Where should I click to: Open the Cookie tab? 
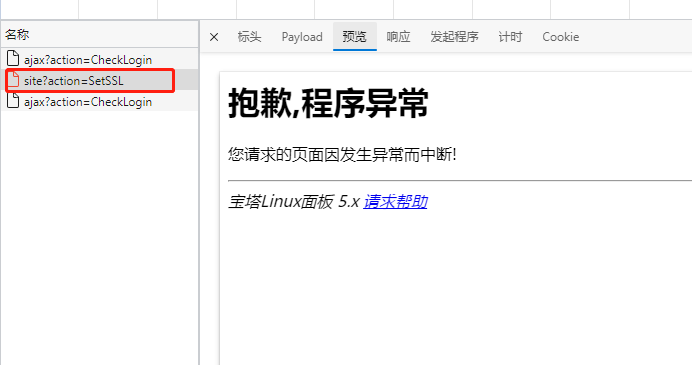point(560,37)
